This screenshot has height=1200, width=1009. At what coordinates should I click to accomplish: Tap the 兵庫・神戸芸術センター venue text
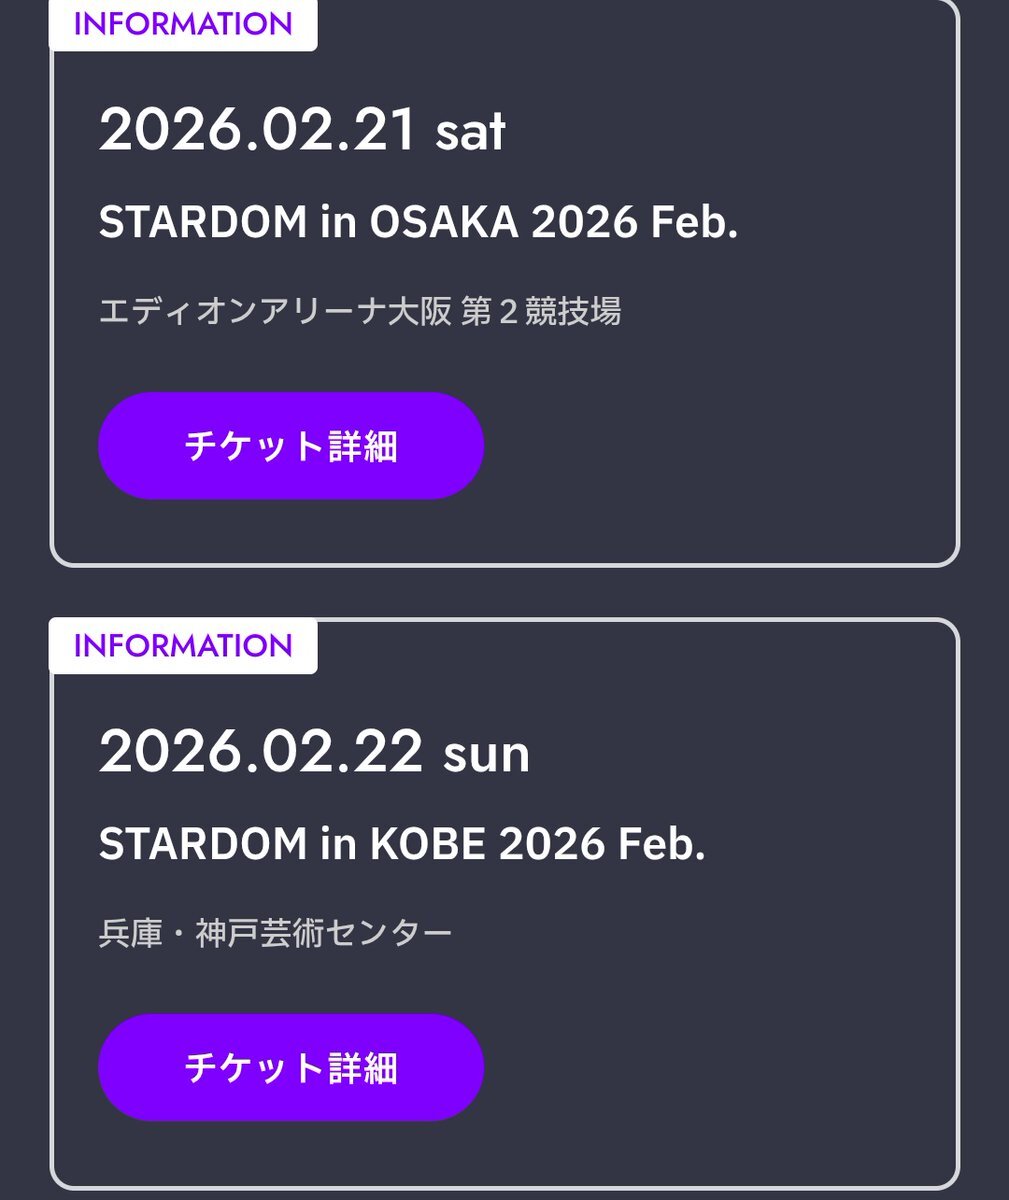[x=275, y=933]
